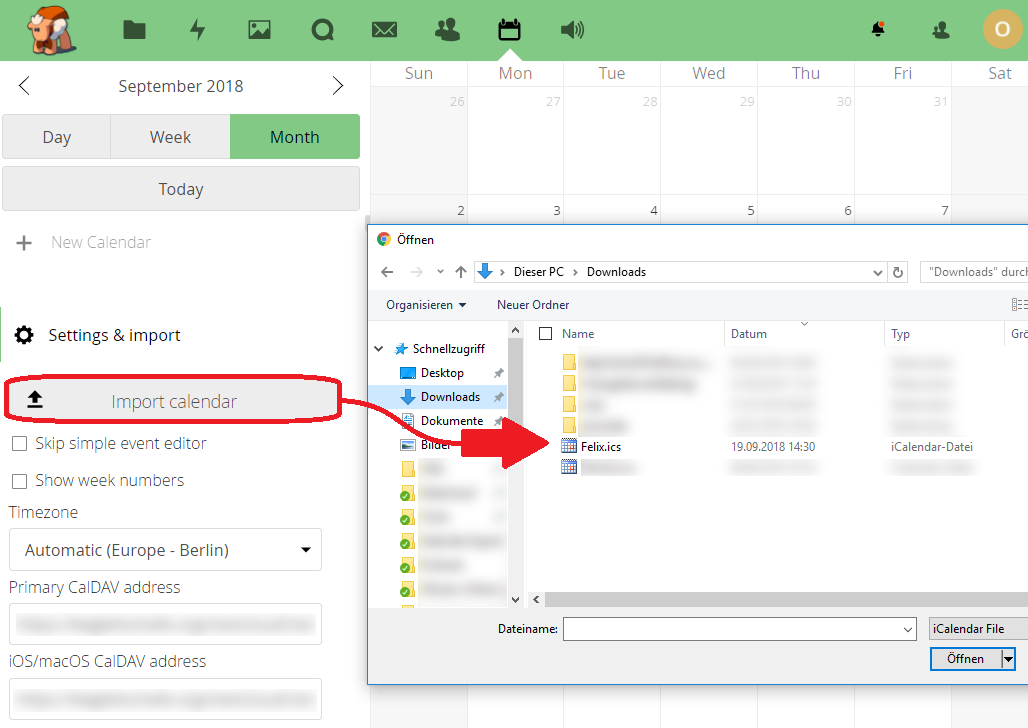Open the Timezone dropdown
Image resolution: width=1028 pixels, height=728 pixels.
click(165, 550)
